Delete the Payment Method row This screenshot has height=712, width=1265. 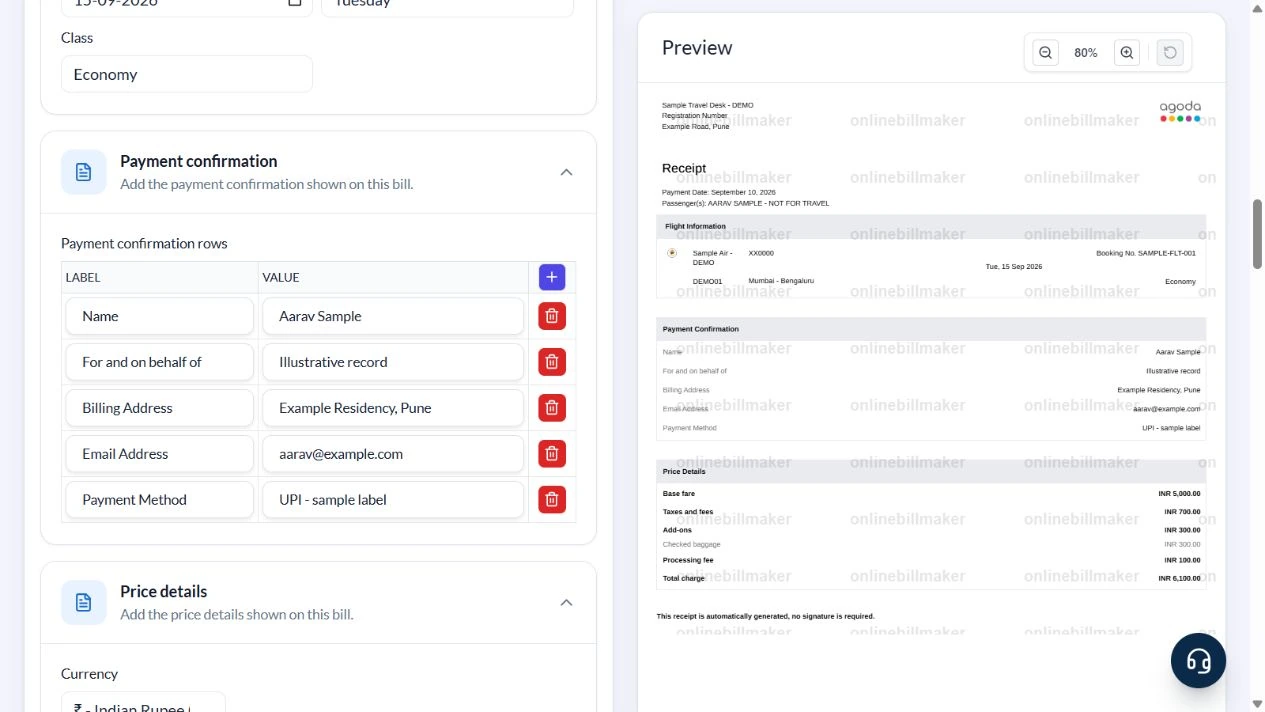click(551, 500)
